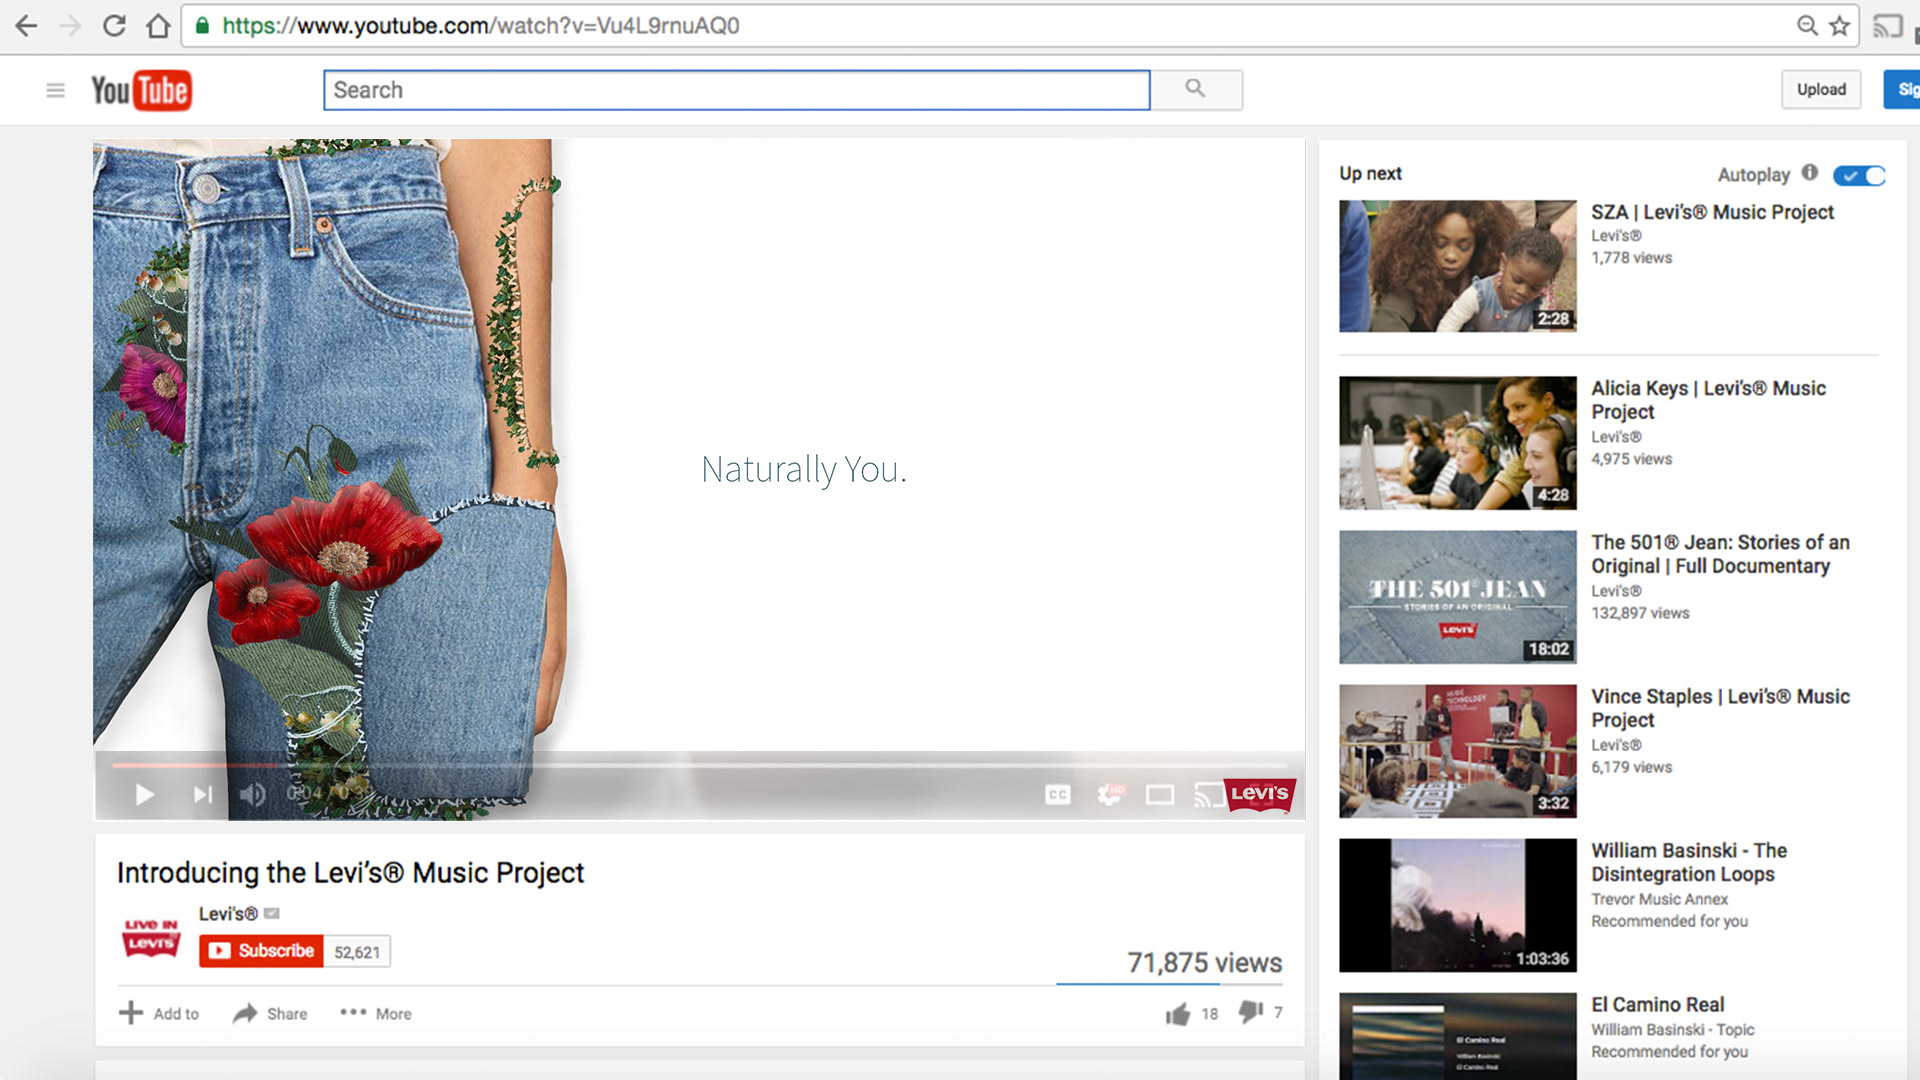Like the video with thumbs up
This screenshot has width=1920, height=1080.
1178,1014
